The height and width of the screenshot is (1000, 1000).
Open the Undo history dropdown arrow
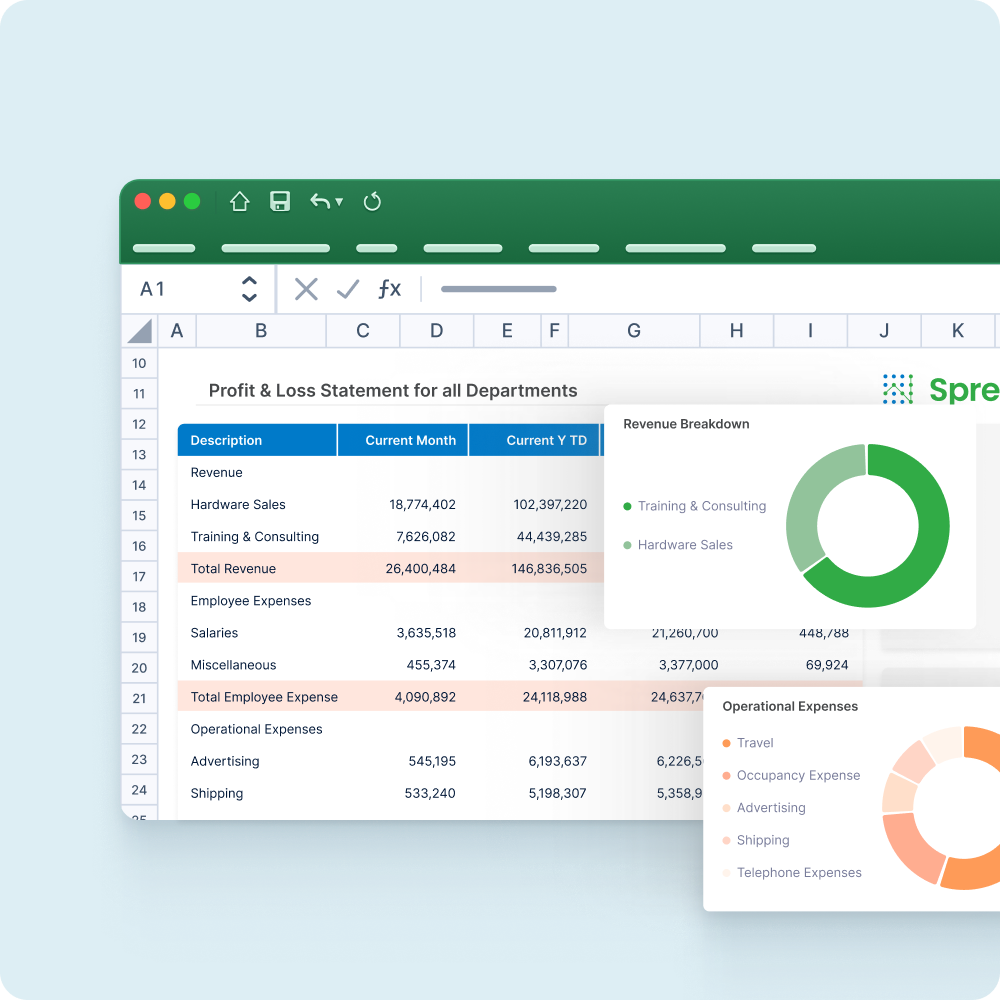pos(339,202)
